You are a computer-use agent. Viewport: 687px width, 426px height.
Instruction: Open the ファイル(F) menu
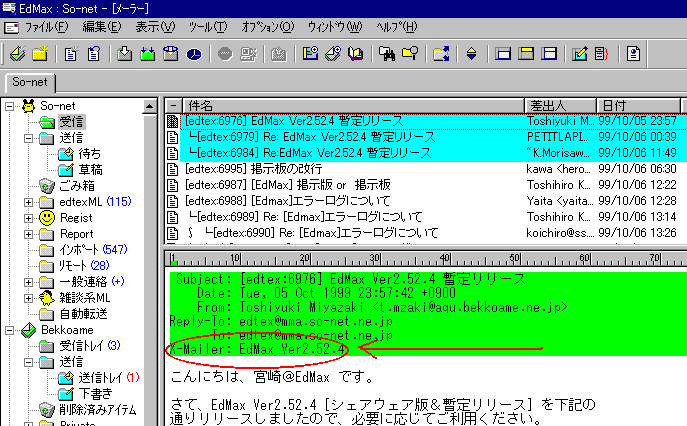tap(46, 27)
